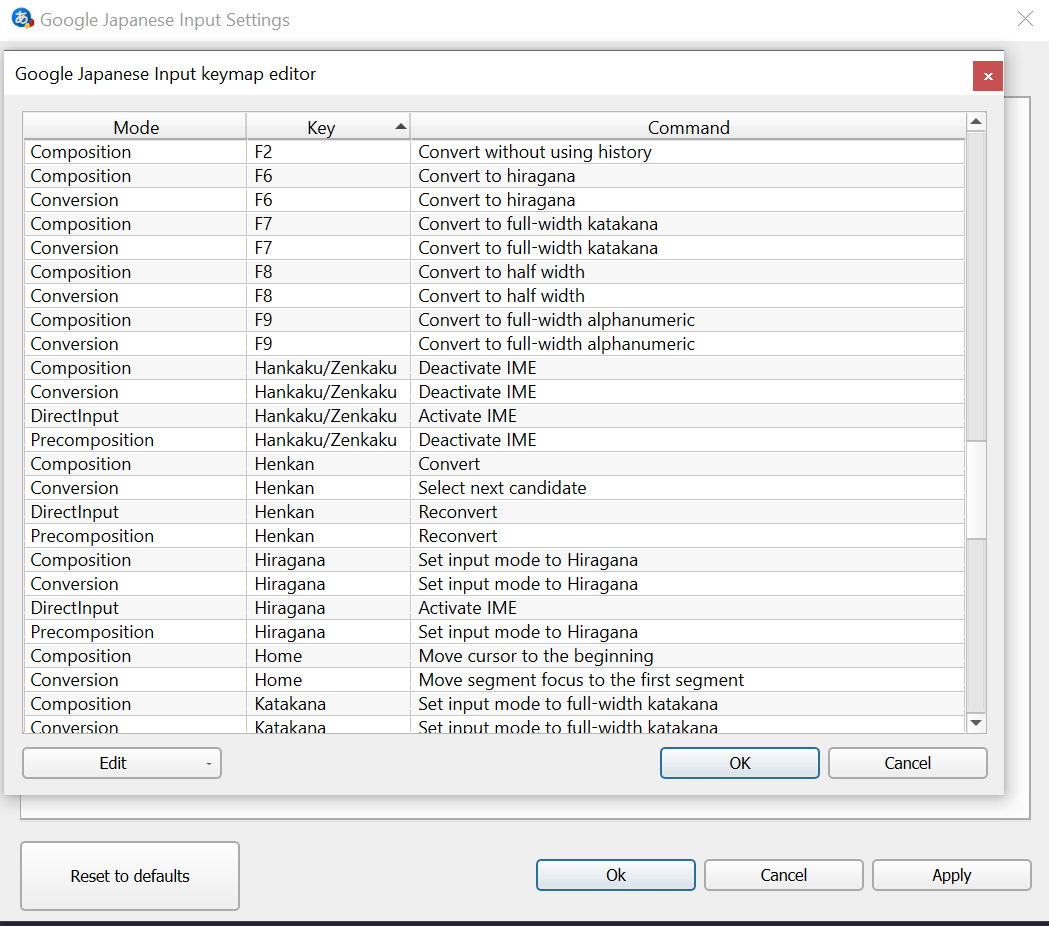Select the F2 key cell
The height and width of the screenshot is (926, 1049).
[328, 152]
